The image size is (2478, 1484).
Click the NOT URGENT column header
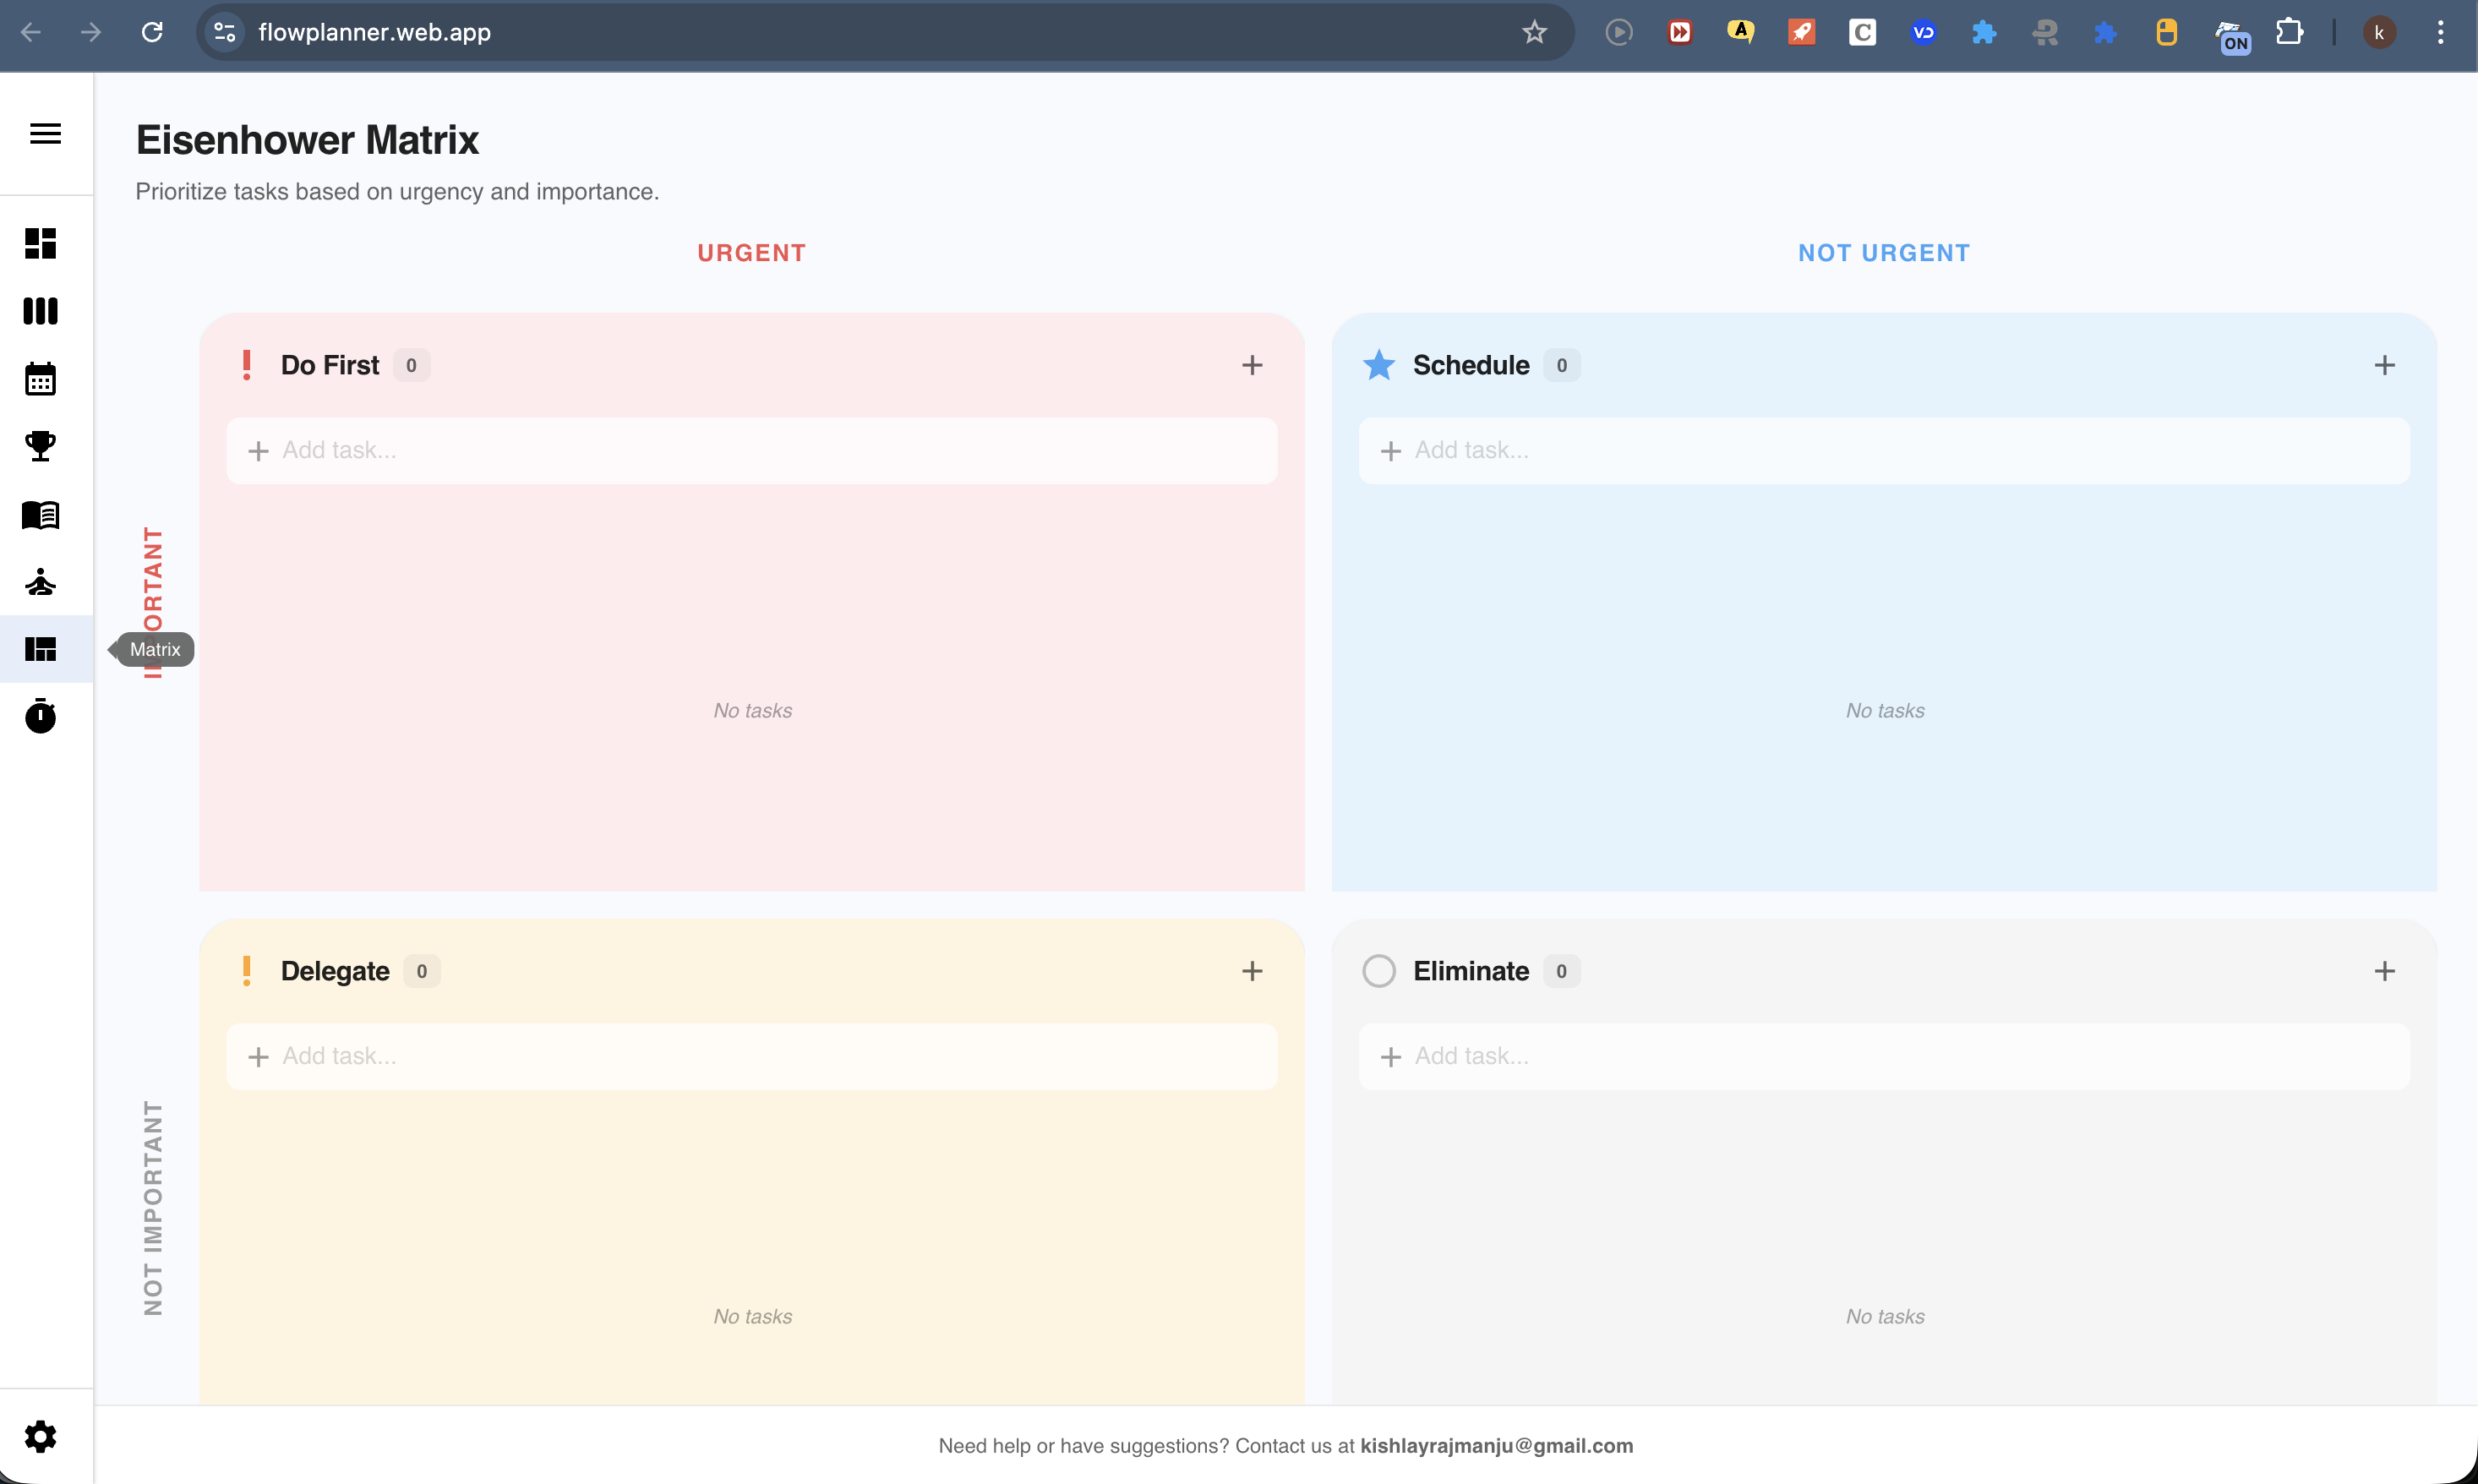point(1884,252)
